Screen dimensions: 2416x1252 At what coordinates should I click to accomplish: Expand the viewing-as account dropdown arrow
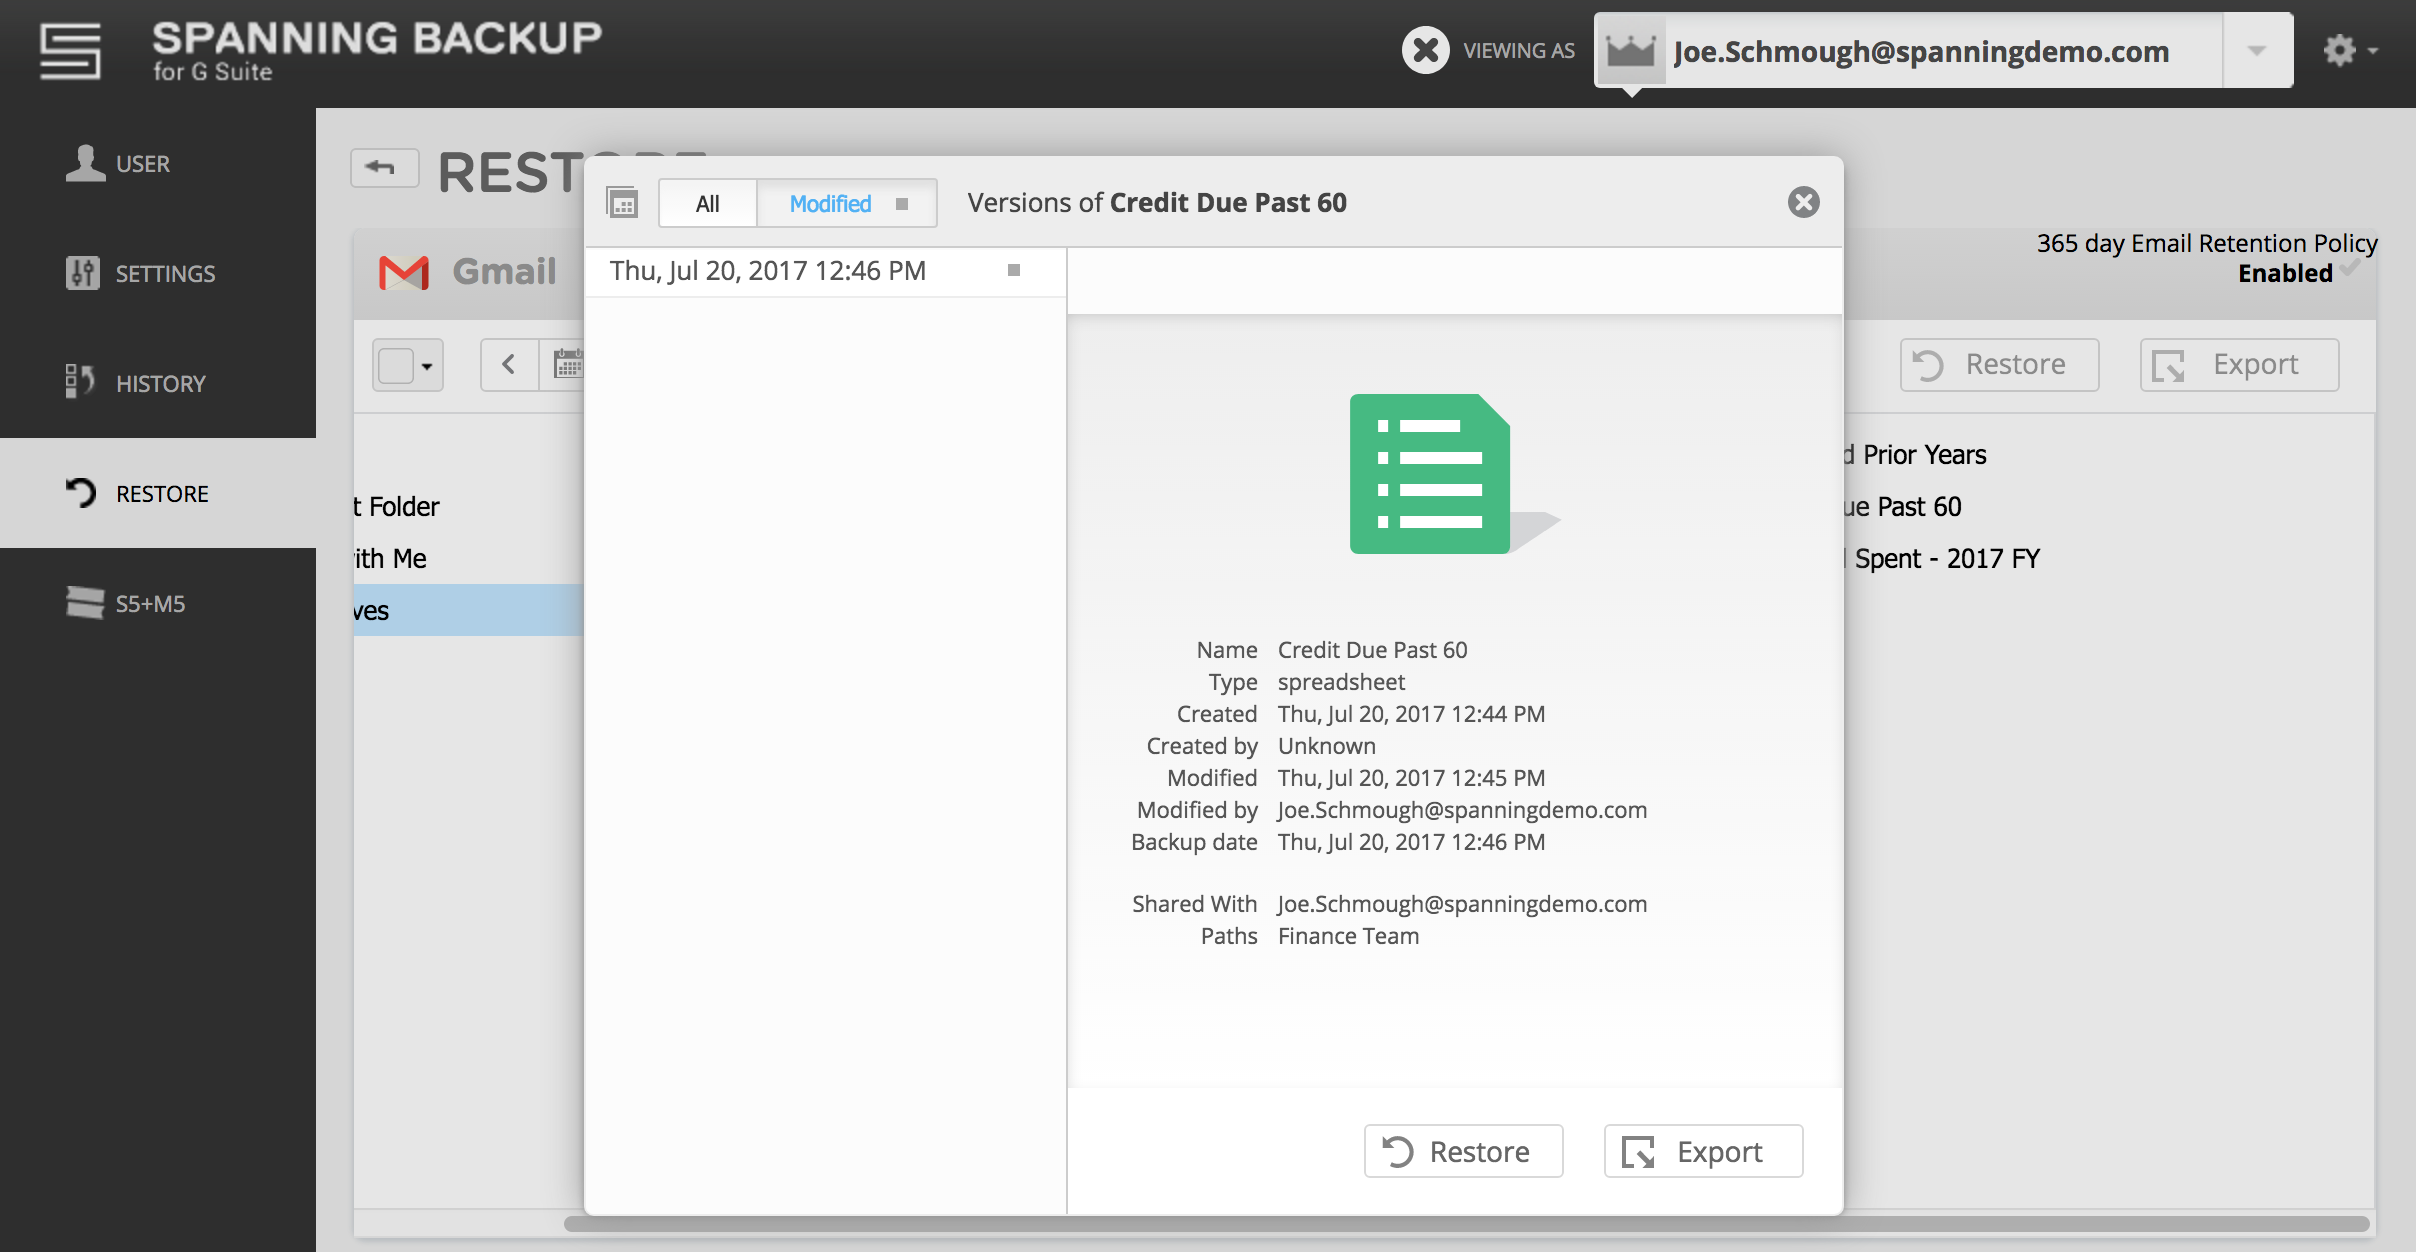coord(2257,50)
